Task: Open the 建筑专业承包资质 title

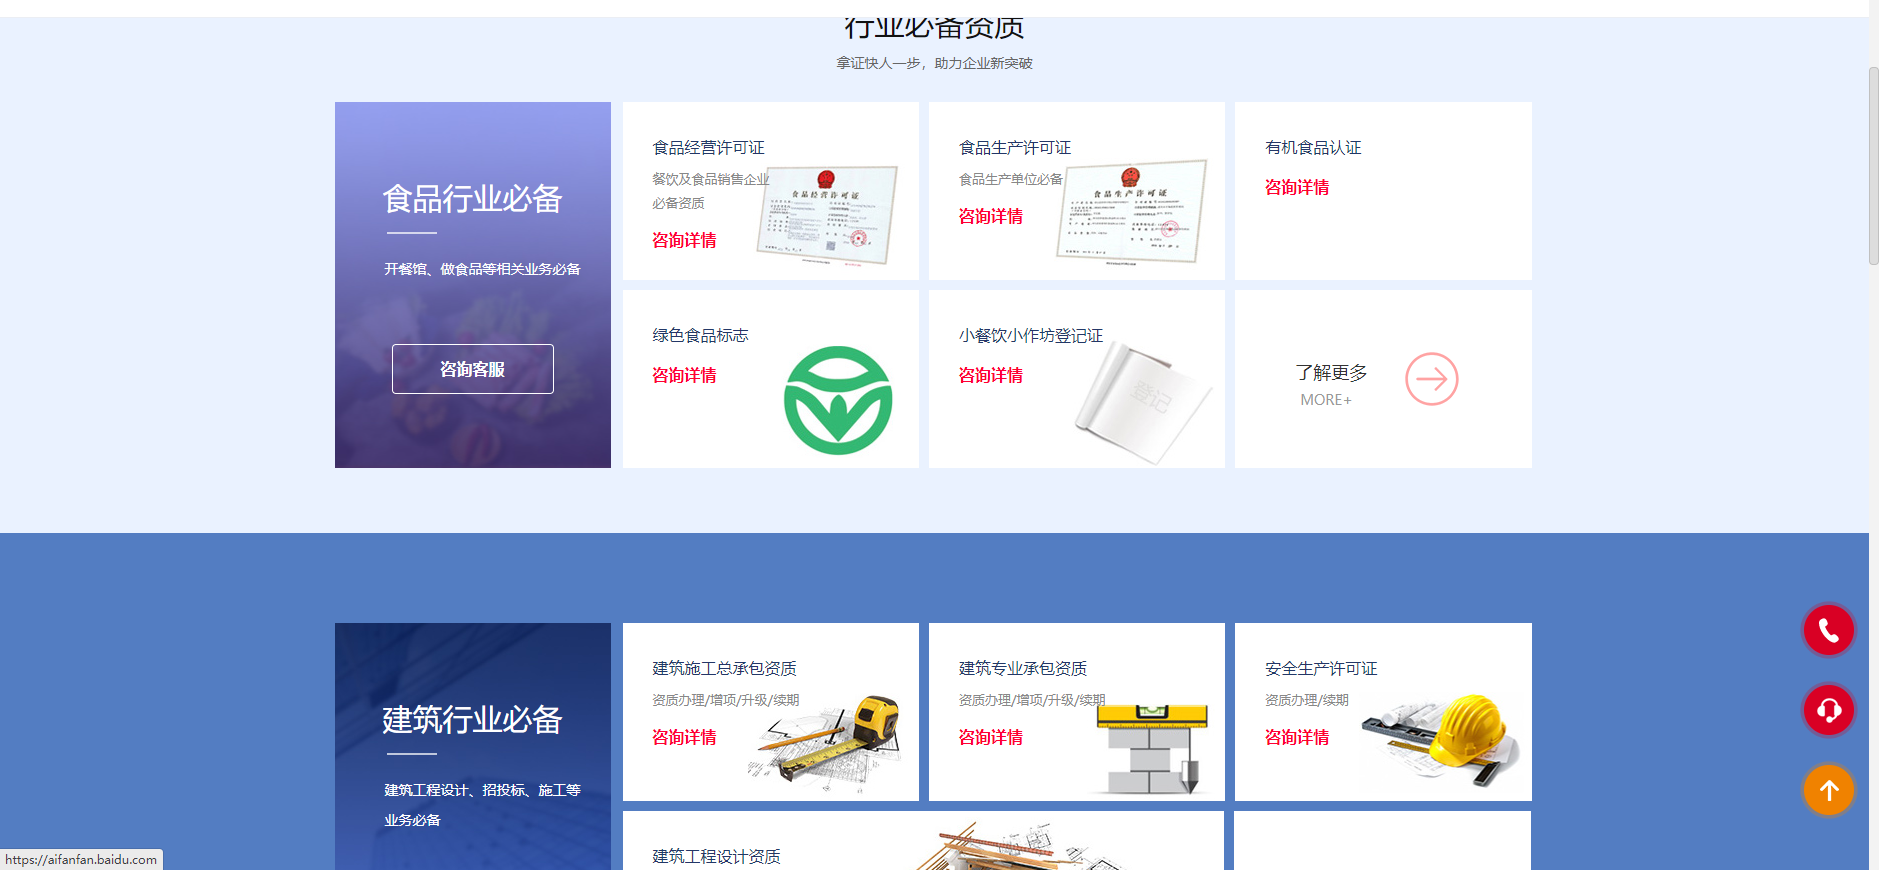Action: coord(1022,669)
